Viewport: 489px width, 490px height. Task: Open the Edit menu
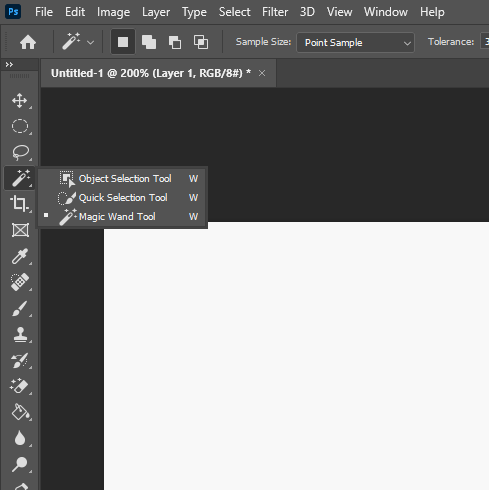click(75, 12)
